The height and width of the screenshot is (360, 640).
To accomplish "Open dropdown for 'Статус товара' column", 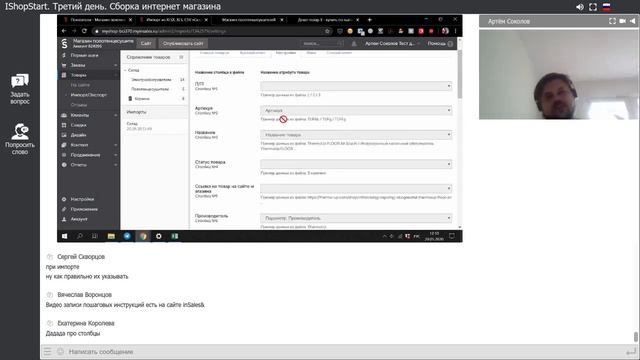I will coord(356,164).
